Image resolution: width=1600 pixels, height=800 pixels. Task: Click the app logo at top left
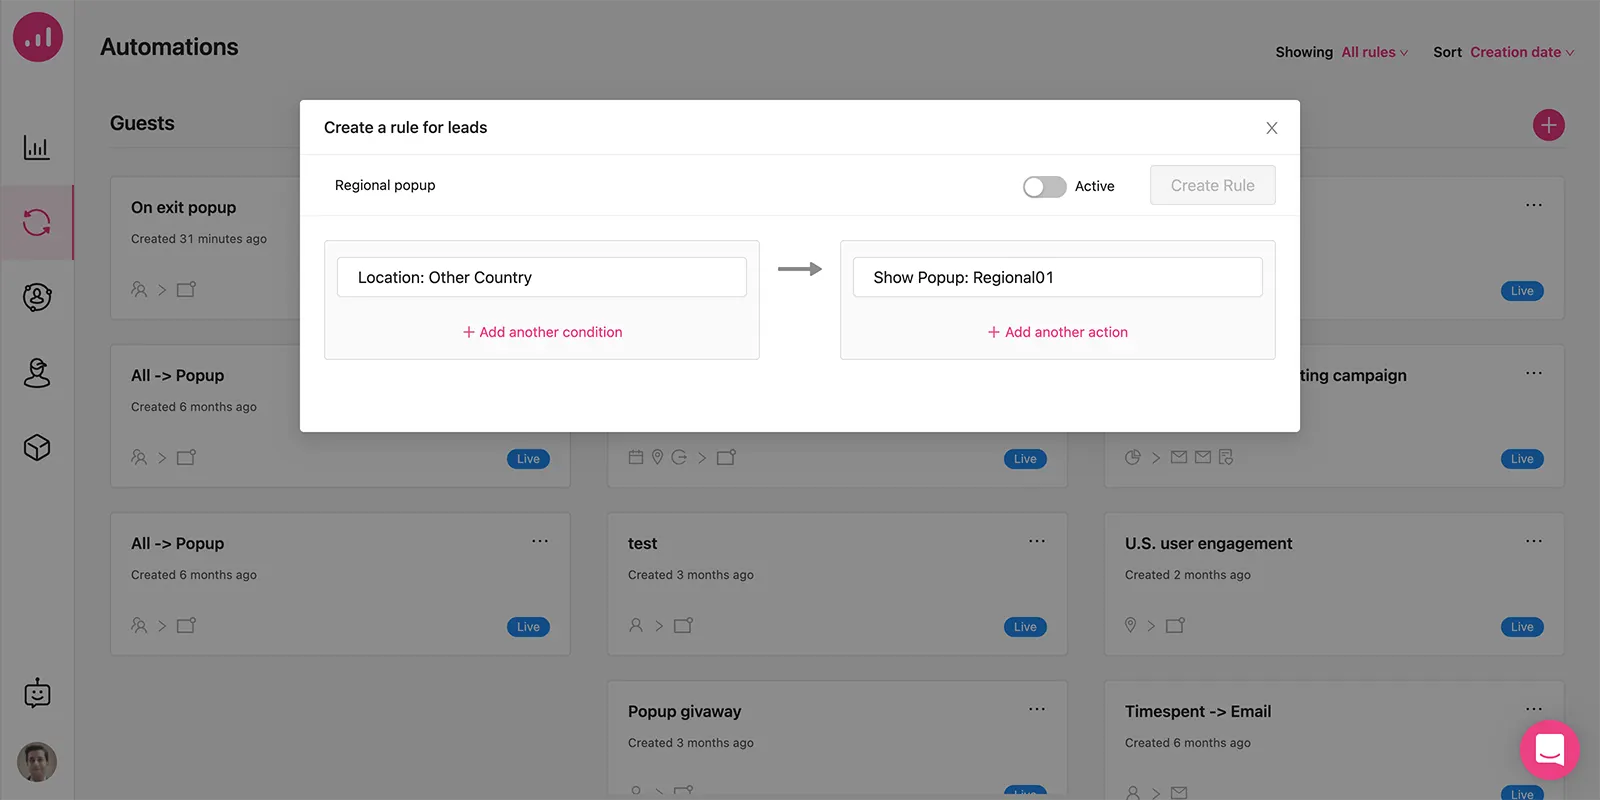[38, 37]
